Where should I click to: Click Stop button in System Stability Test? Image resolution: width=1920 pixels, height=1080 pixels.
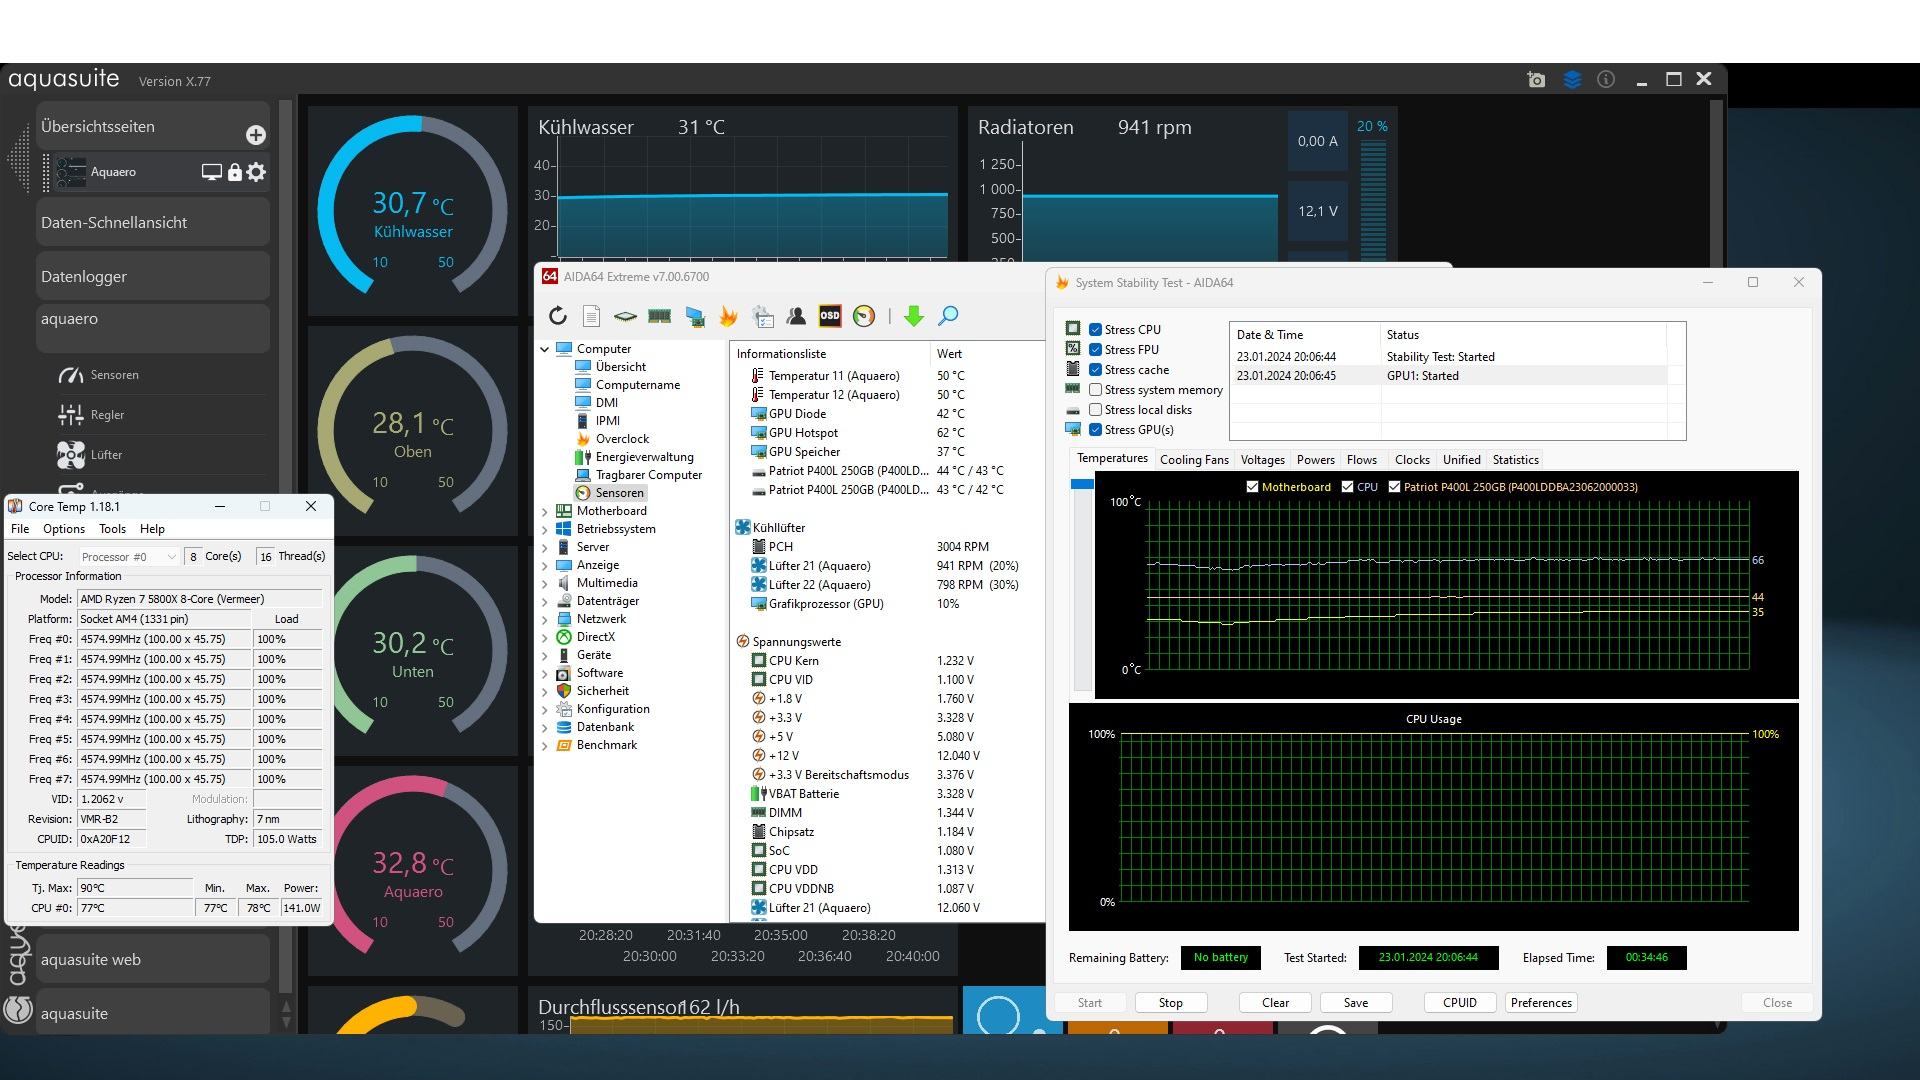pyautogui.click(x=1170, y=1003)
